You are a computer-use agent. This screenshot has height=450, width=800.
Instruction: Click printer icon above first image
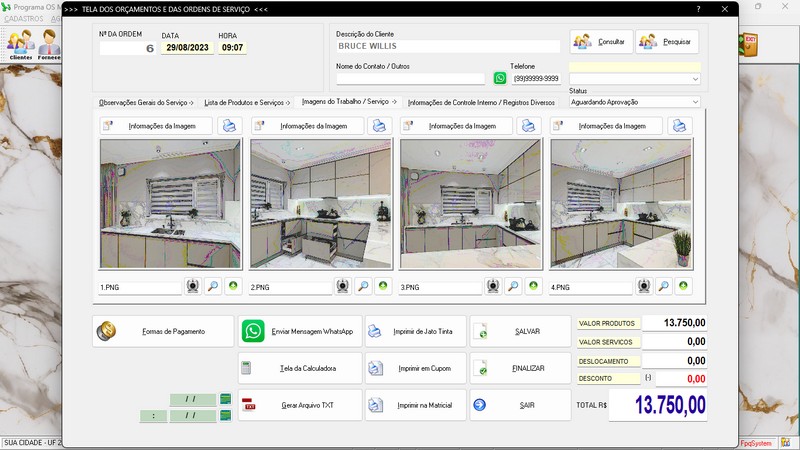(230, 126)
